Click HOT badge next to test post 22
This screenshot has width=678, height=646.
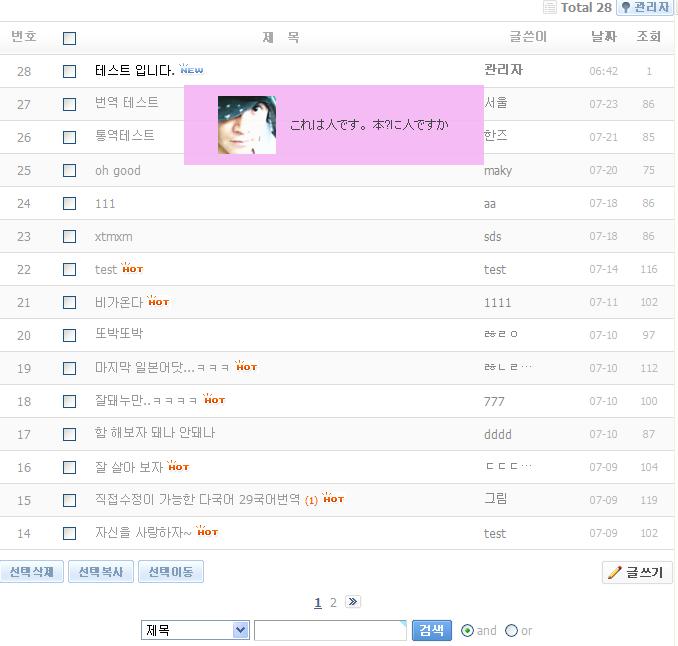pos(132,268)
